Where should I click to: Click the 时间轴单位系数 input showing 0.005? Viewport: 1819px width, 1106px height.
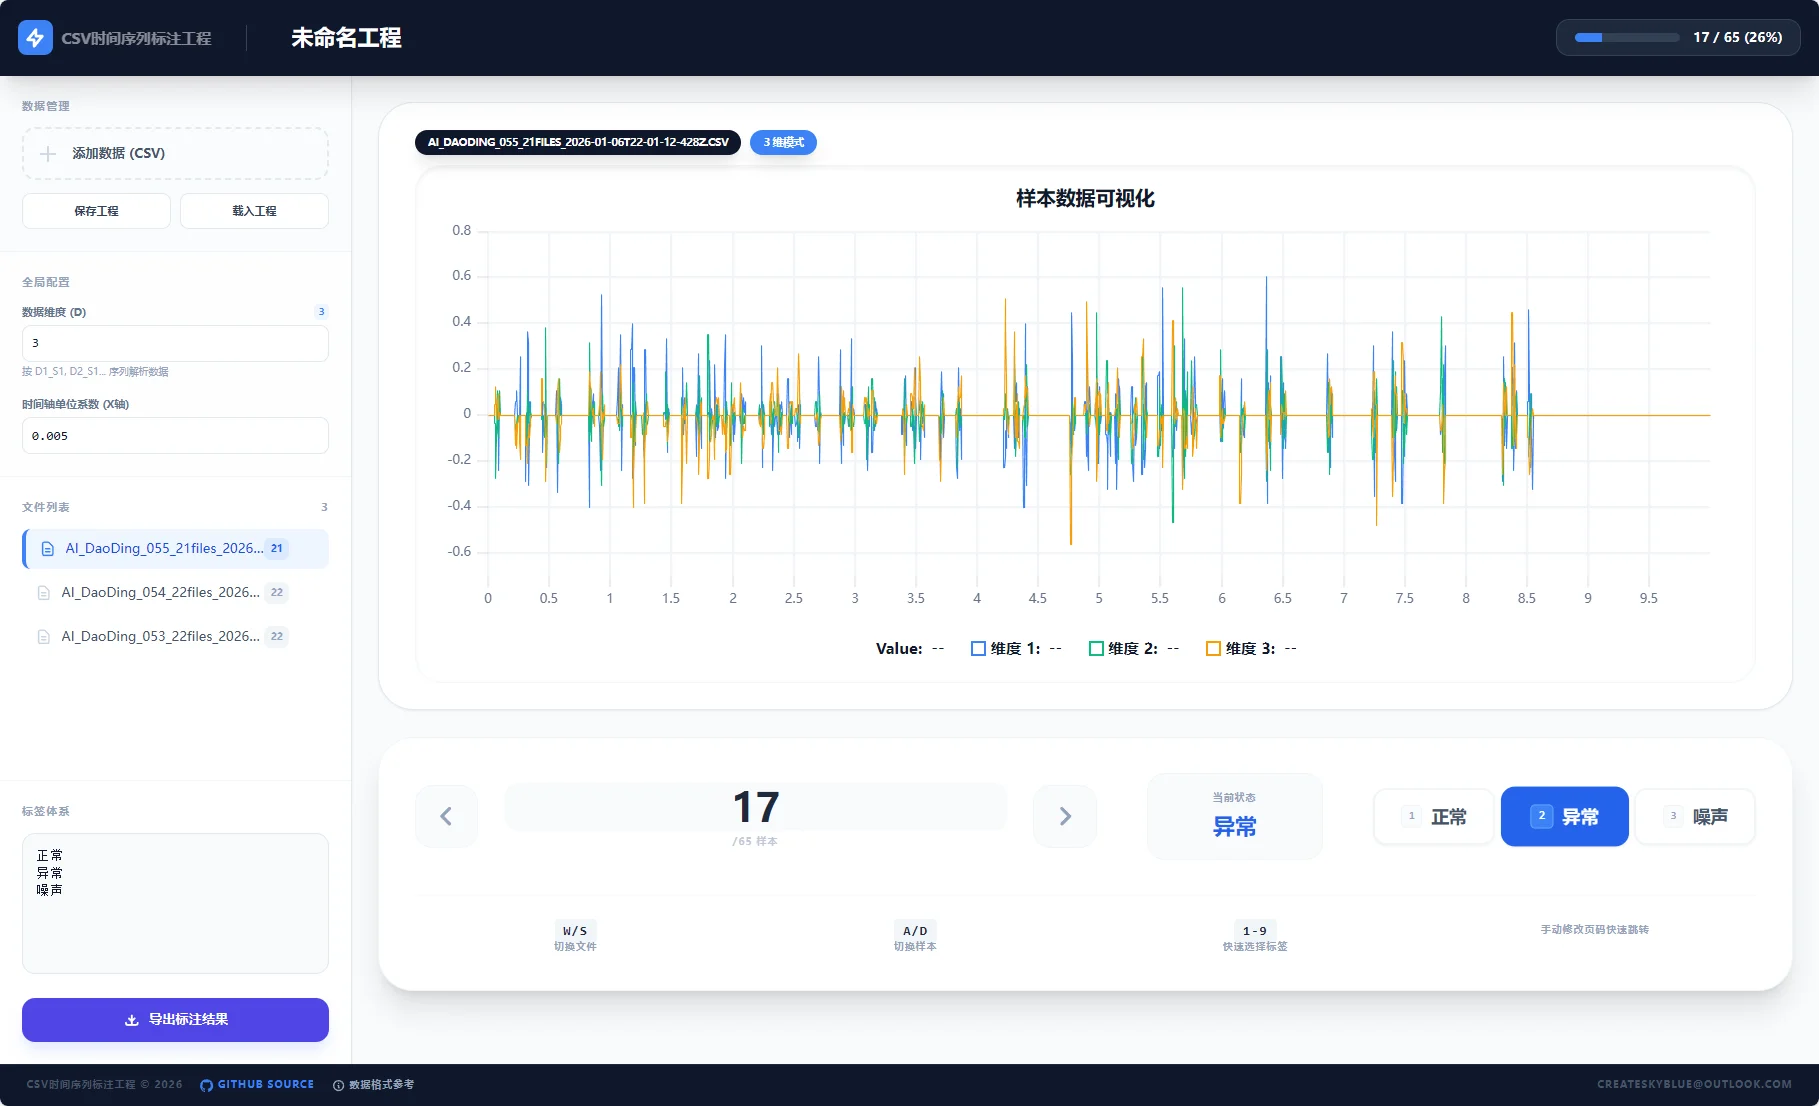pyautogui.click(x=175, y=436)
